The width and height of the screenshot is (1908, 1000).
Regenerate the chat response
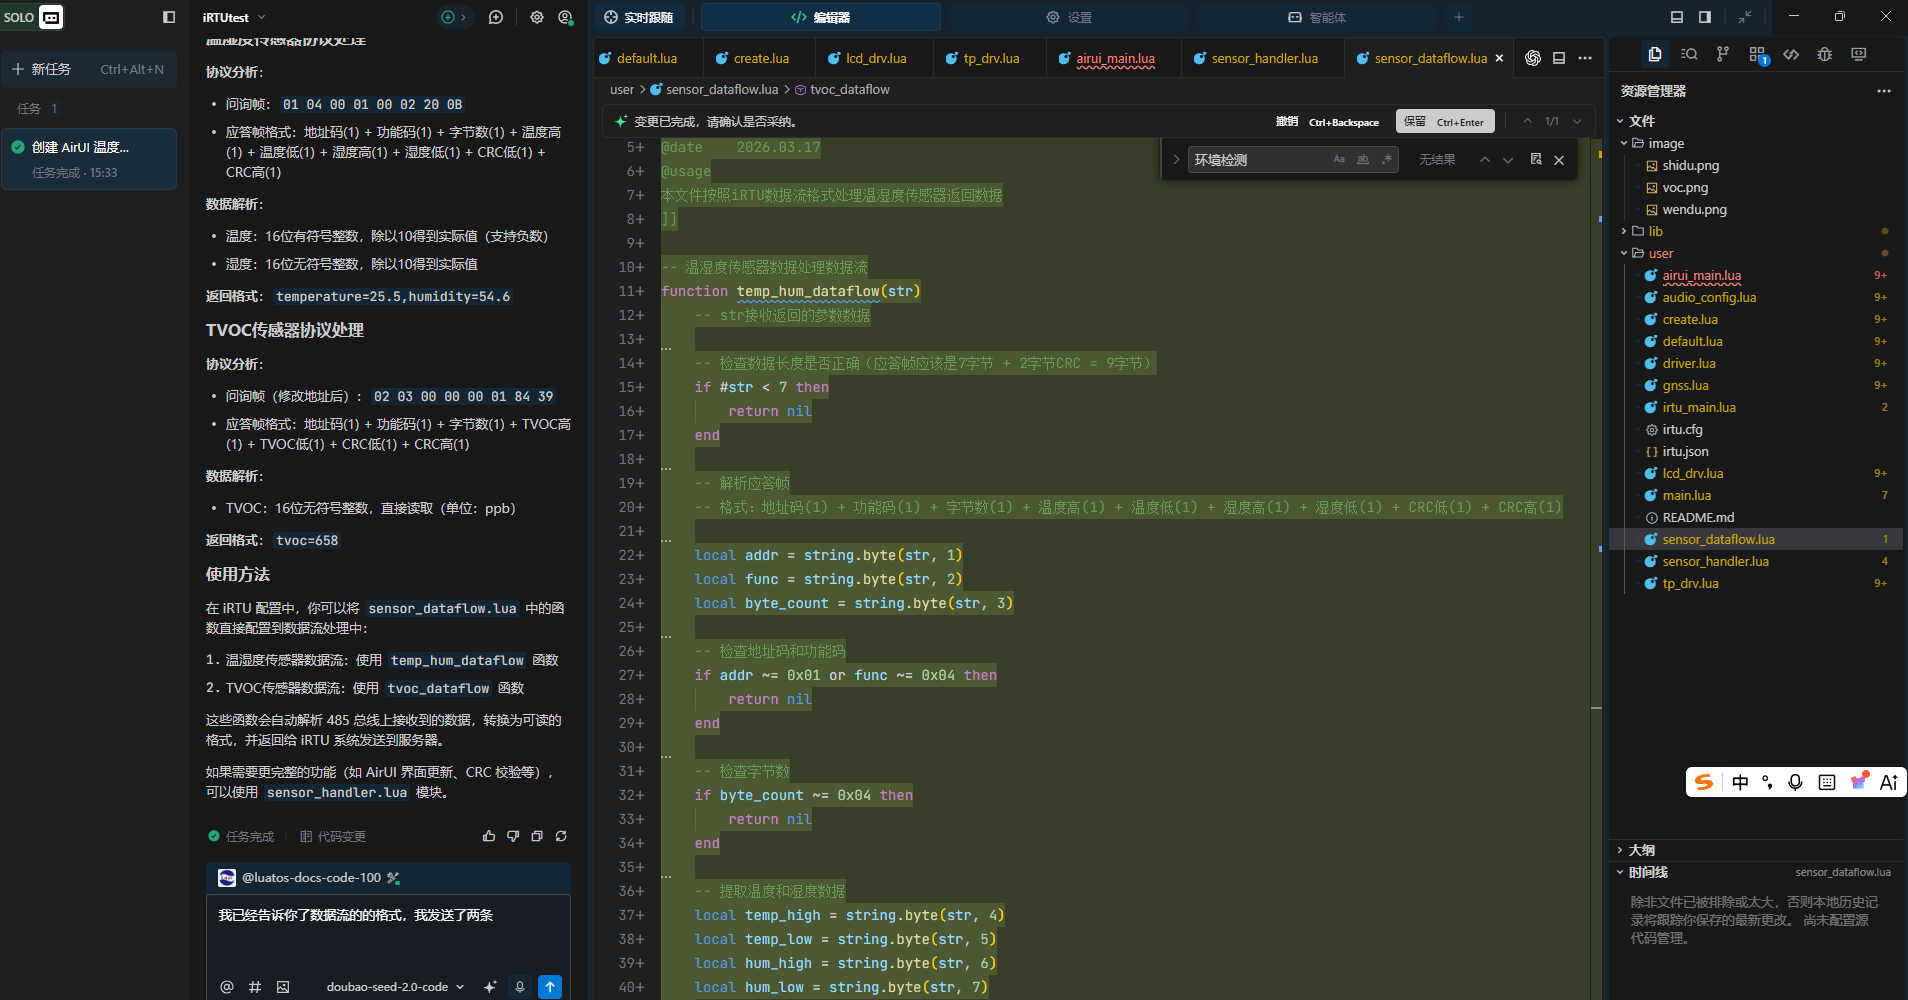[x=561, y=836]
